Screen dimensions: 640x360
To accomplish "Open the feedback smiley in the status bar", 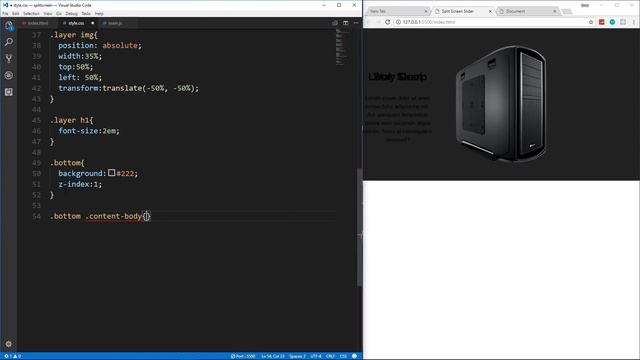I will tap(354, 356).
